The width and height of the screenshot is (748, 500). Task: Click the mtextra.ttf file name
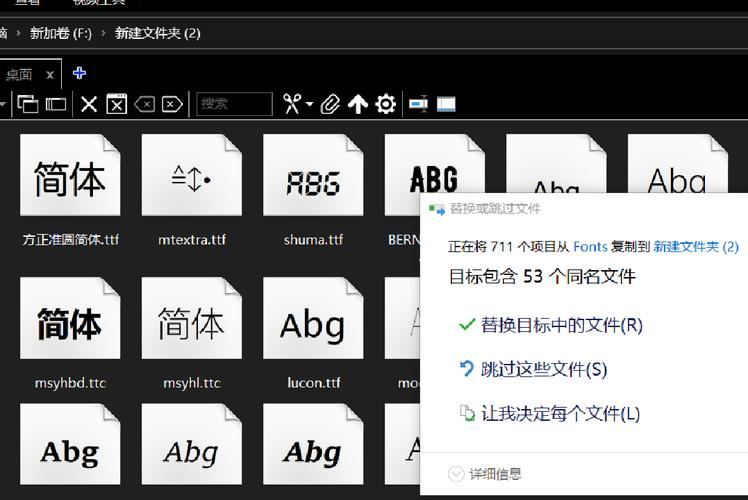192,240
